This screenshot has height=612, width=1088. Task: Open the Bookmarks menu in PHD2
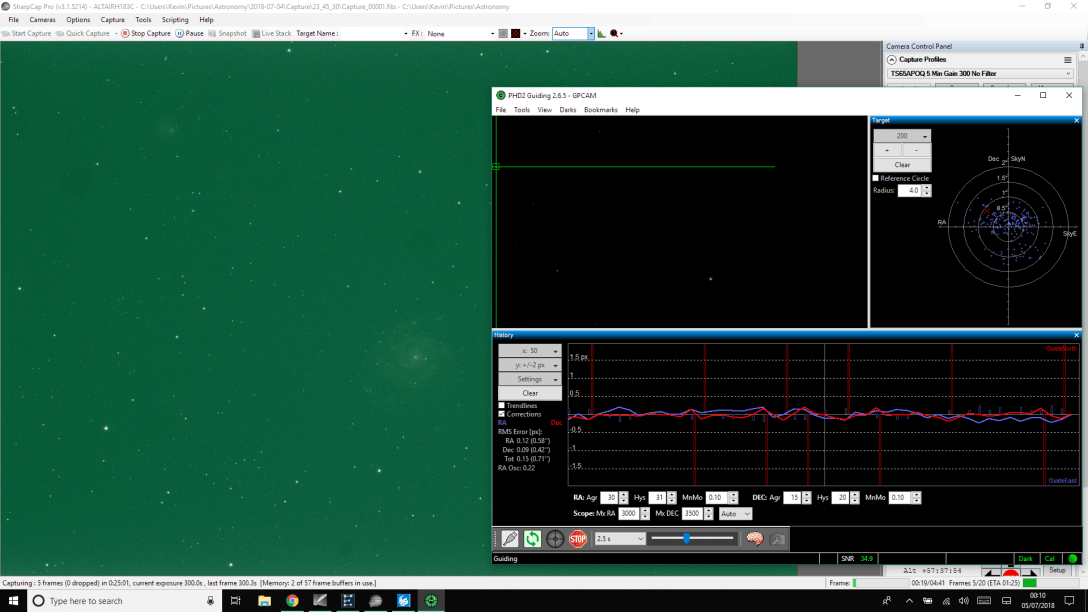[x=600, y=109]
